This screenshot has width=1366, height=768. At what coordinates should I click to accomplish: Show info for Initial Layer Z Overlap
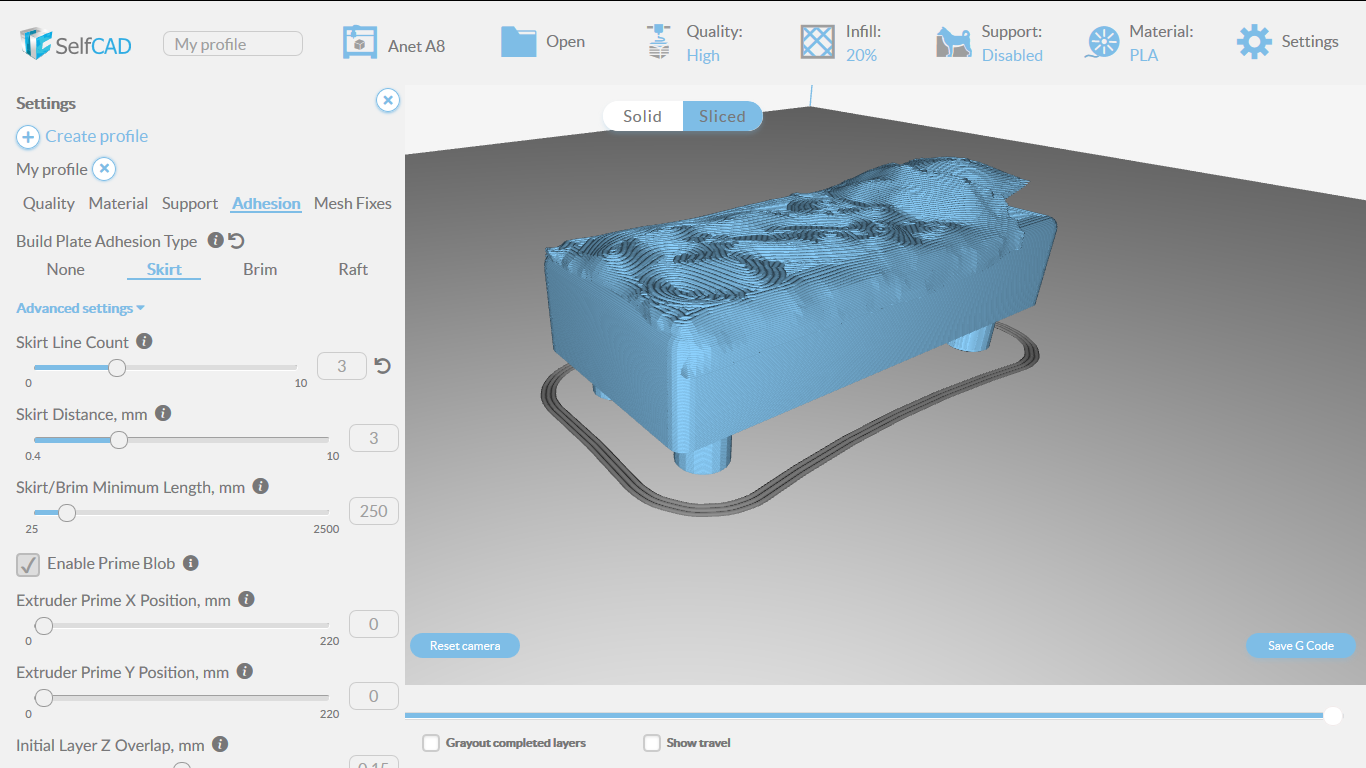point(220,744)
